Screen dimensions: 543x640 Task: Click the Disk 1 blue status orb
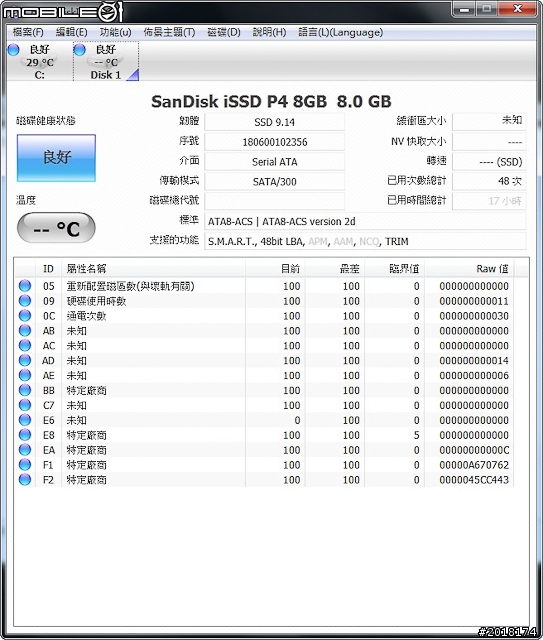tap(79, 50)
